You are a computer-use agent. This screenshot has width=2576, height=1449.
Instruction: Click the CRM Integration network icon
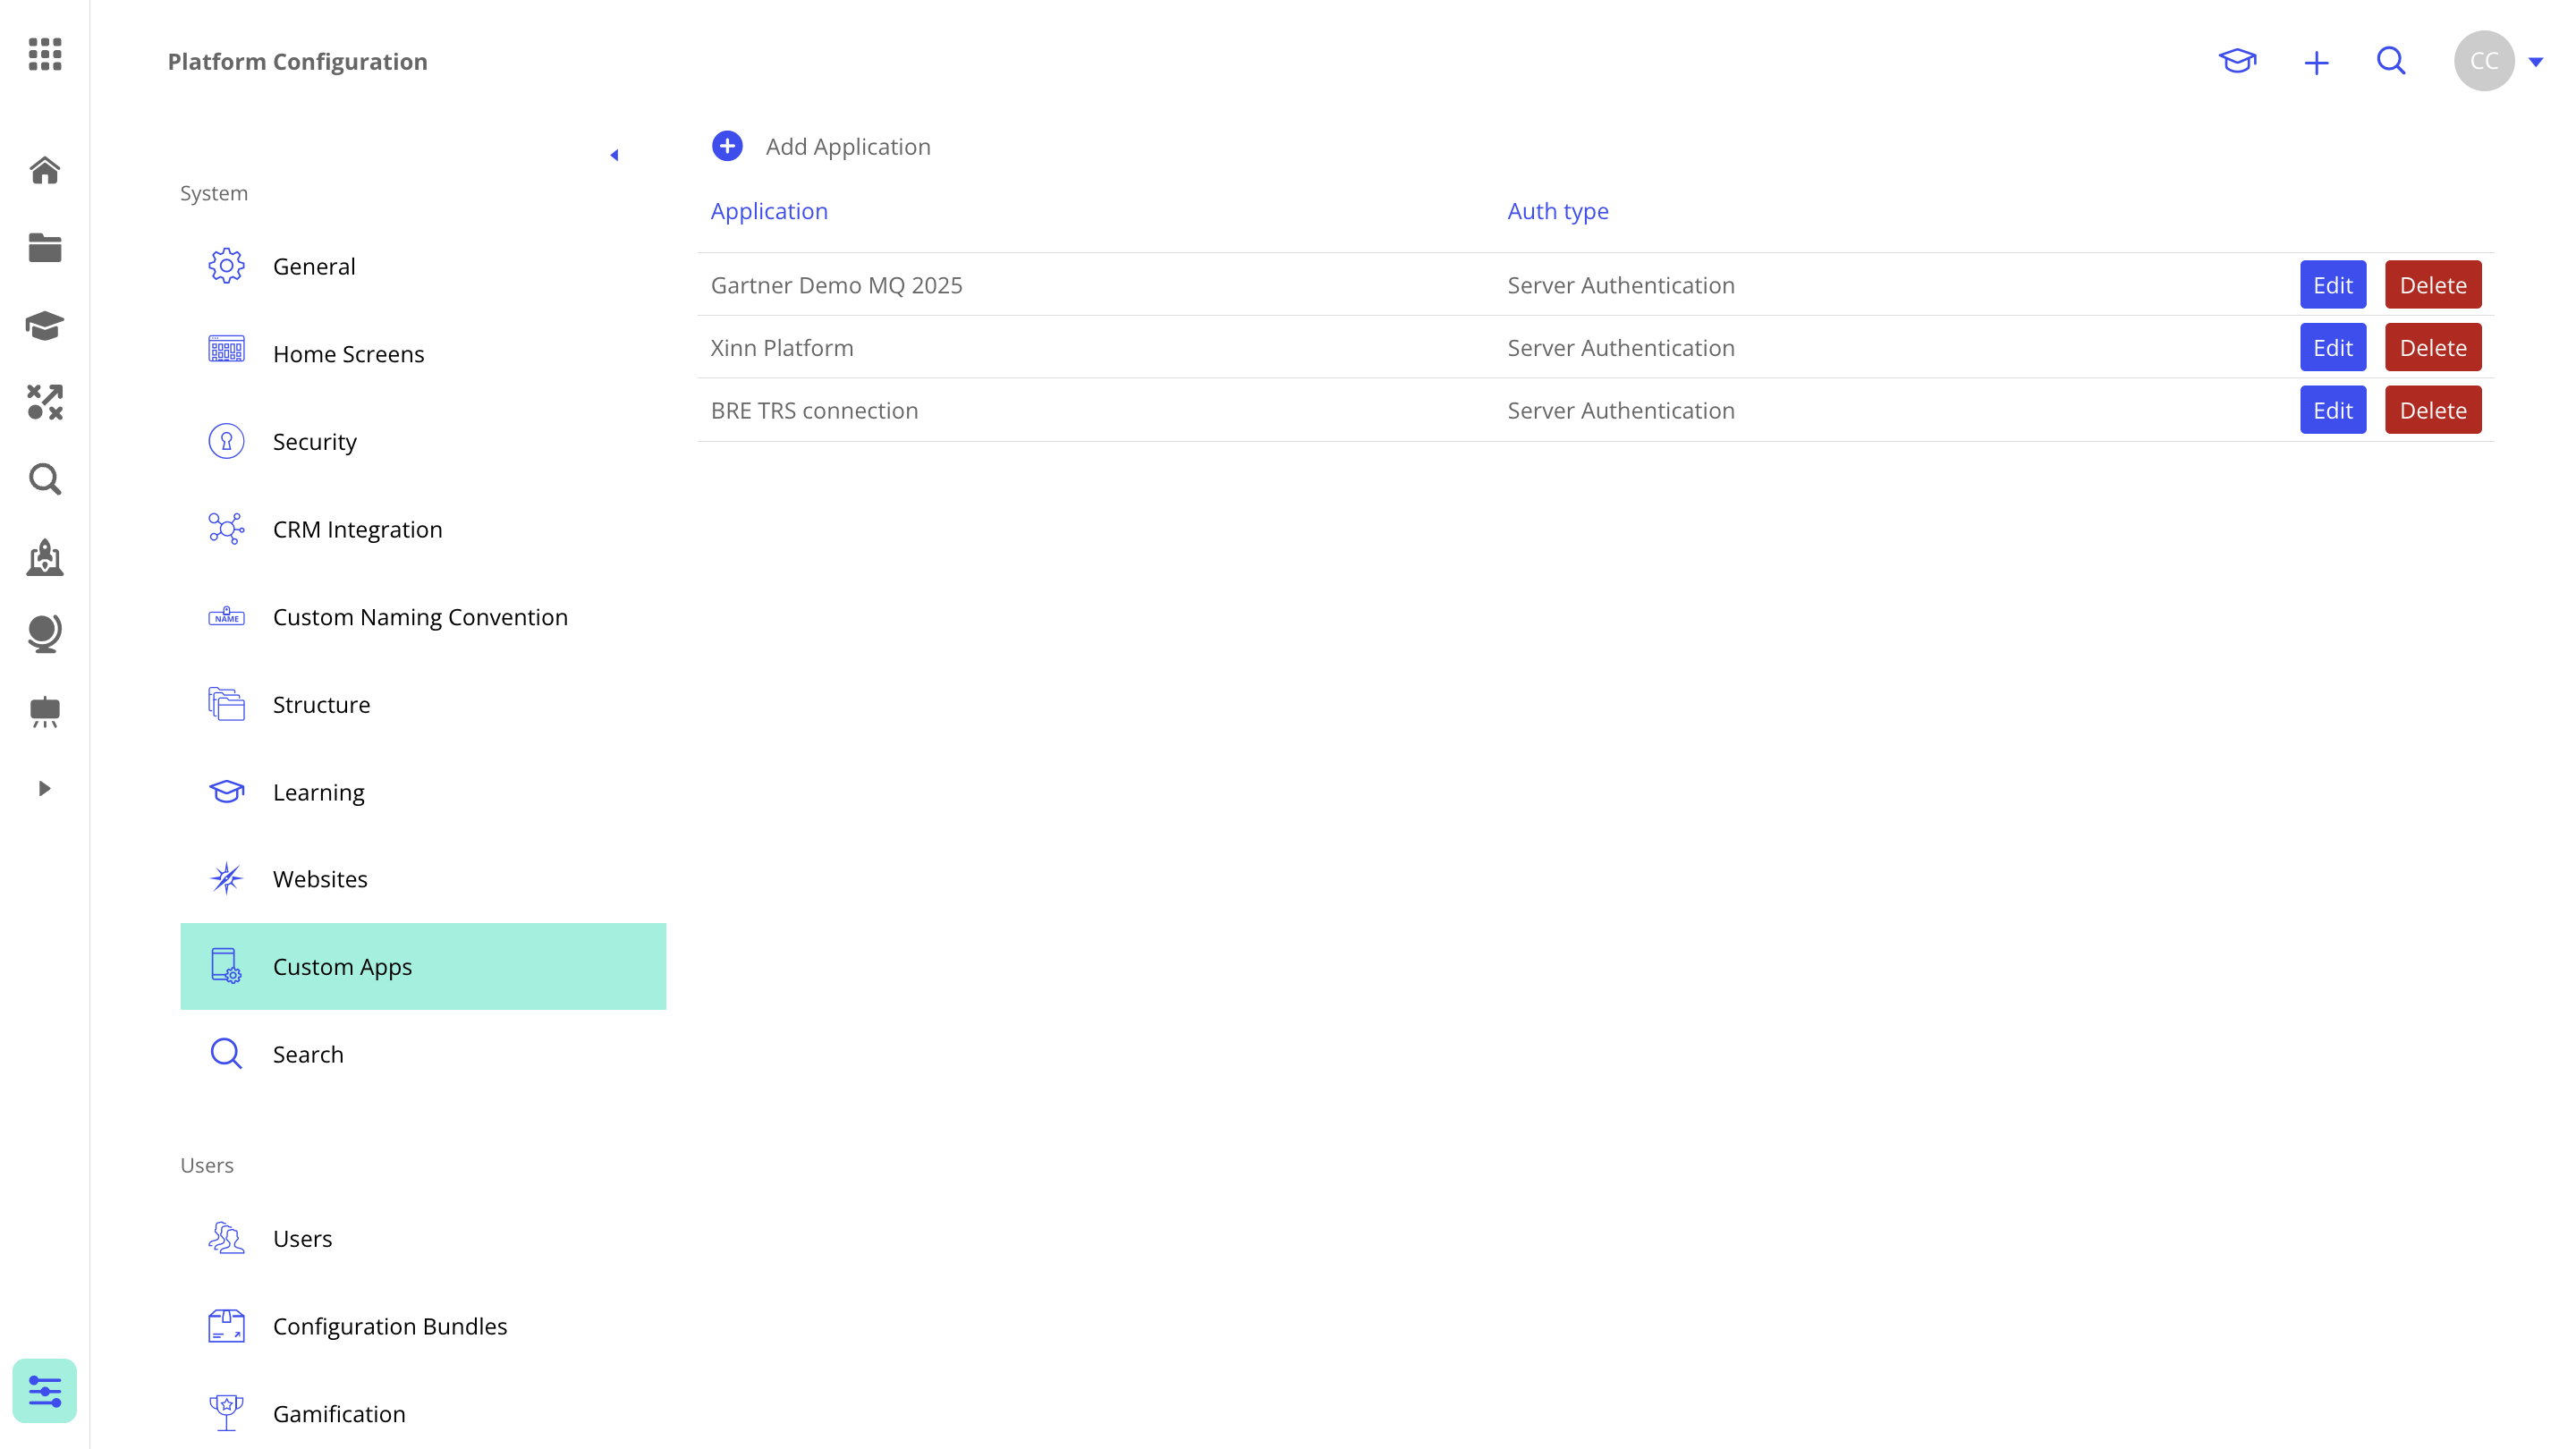(x=226, y=528)
